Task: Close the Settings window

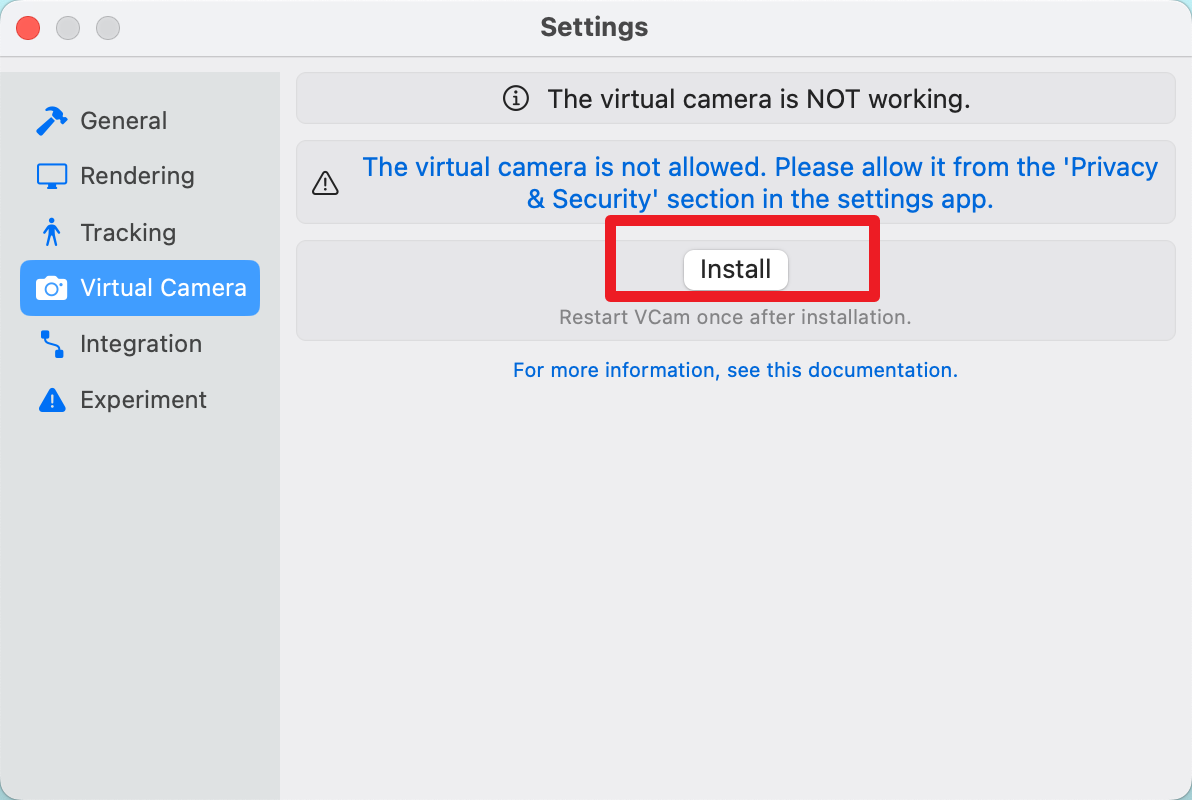Action: pyautogui.click(x=28, y=28)
